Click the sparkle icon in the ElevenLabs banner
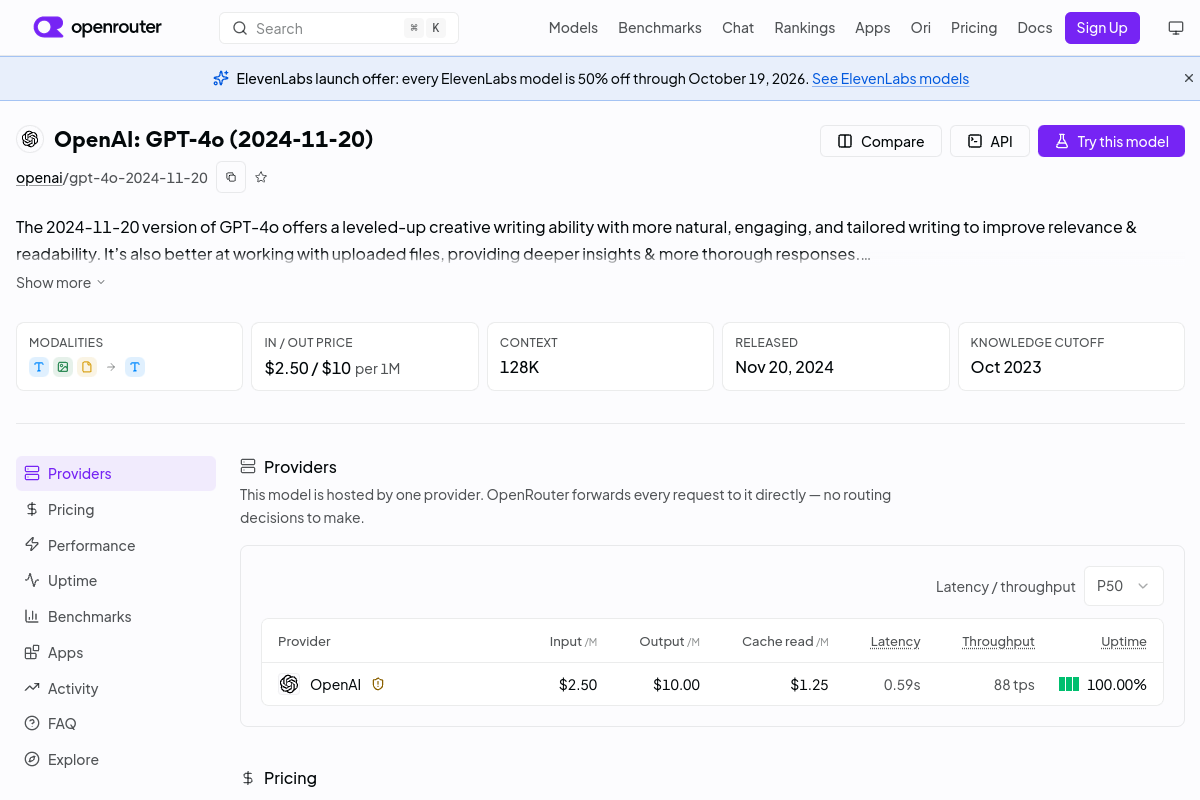Viewport: 1200px width, 800px height. [221, 78]
